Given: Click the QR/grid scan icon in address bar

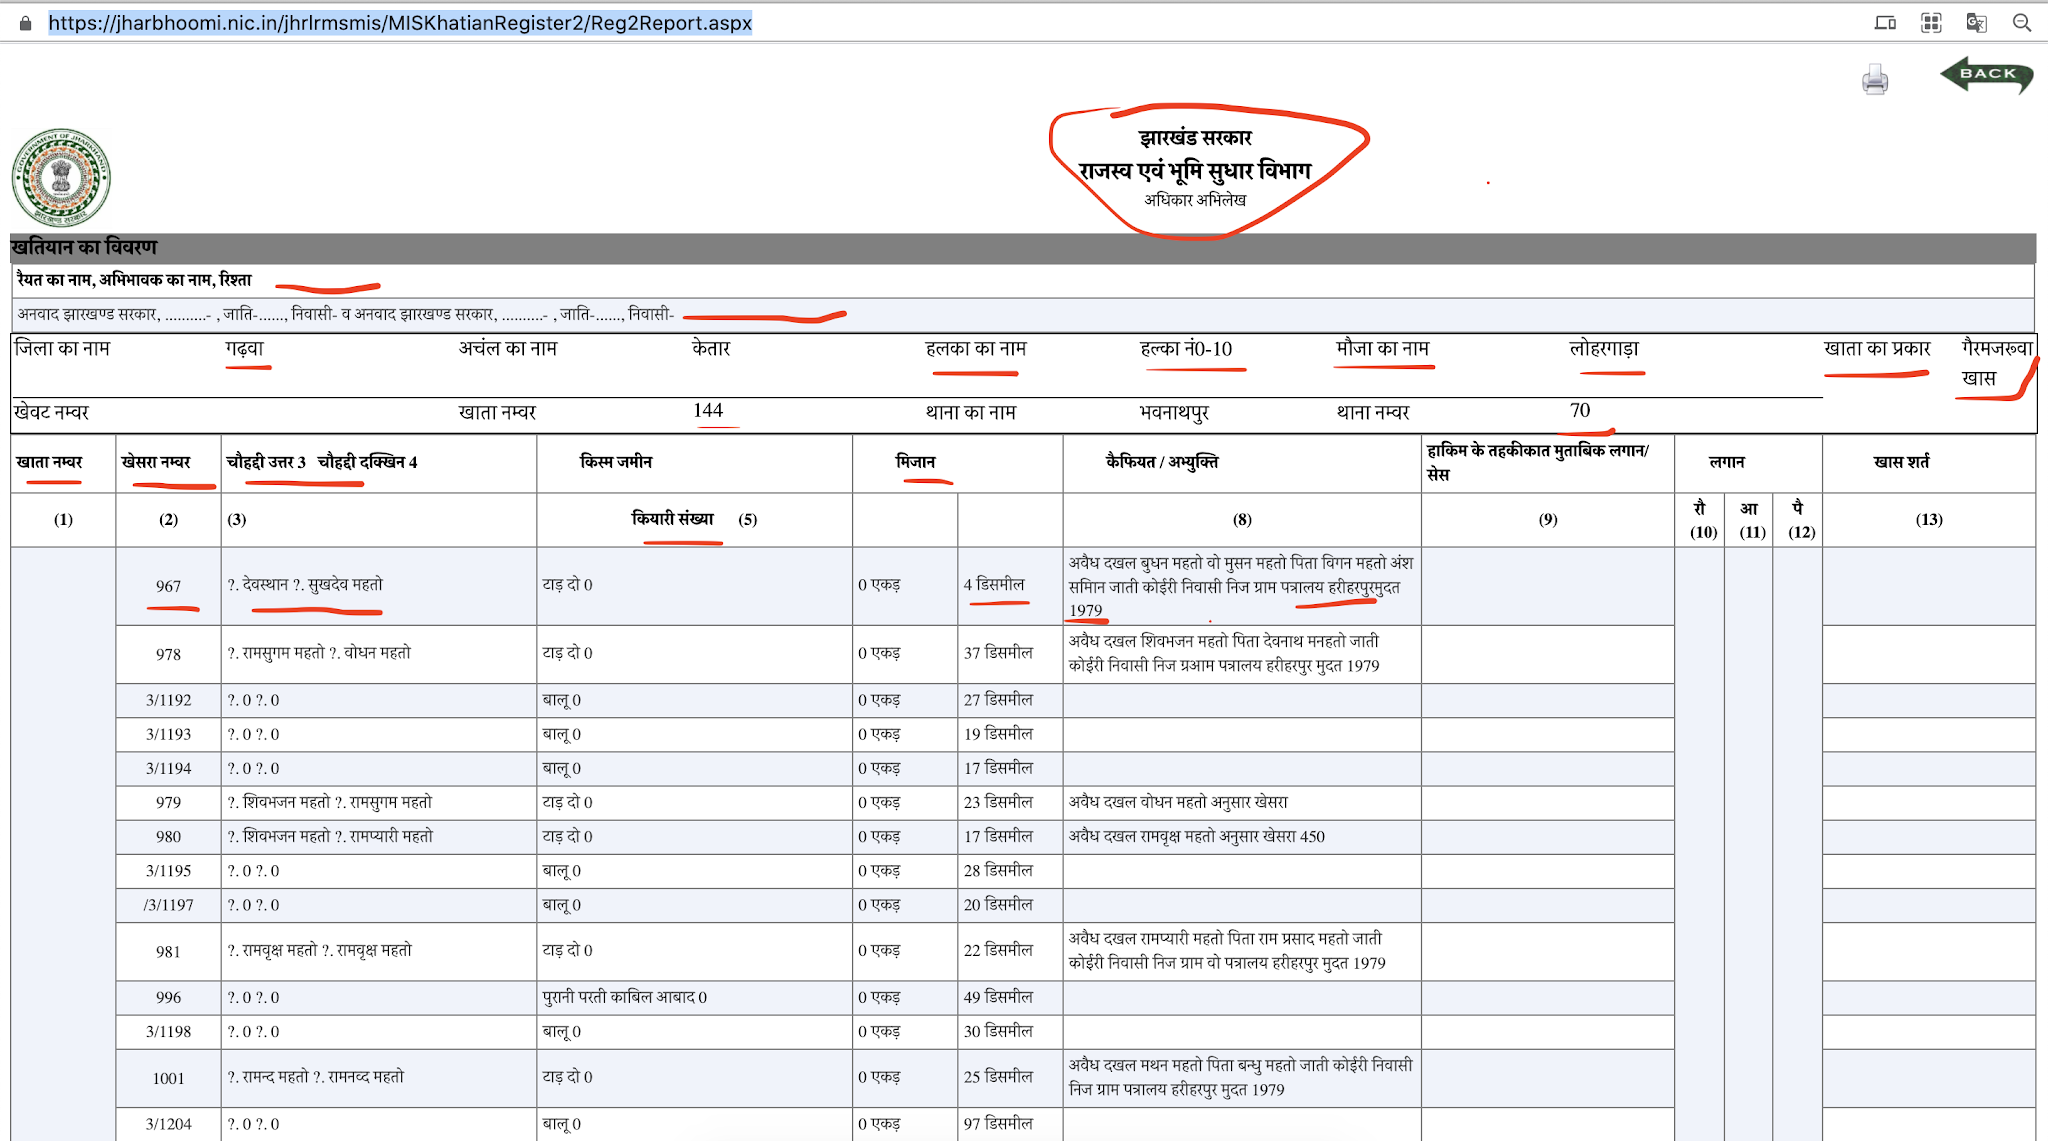Looking at the screenshot, I should (1931, 22).
